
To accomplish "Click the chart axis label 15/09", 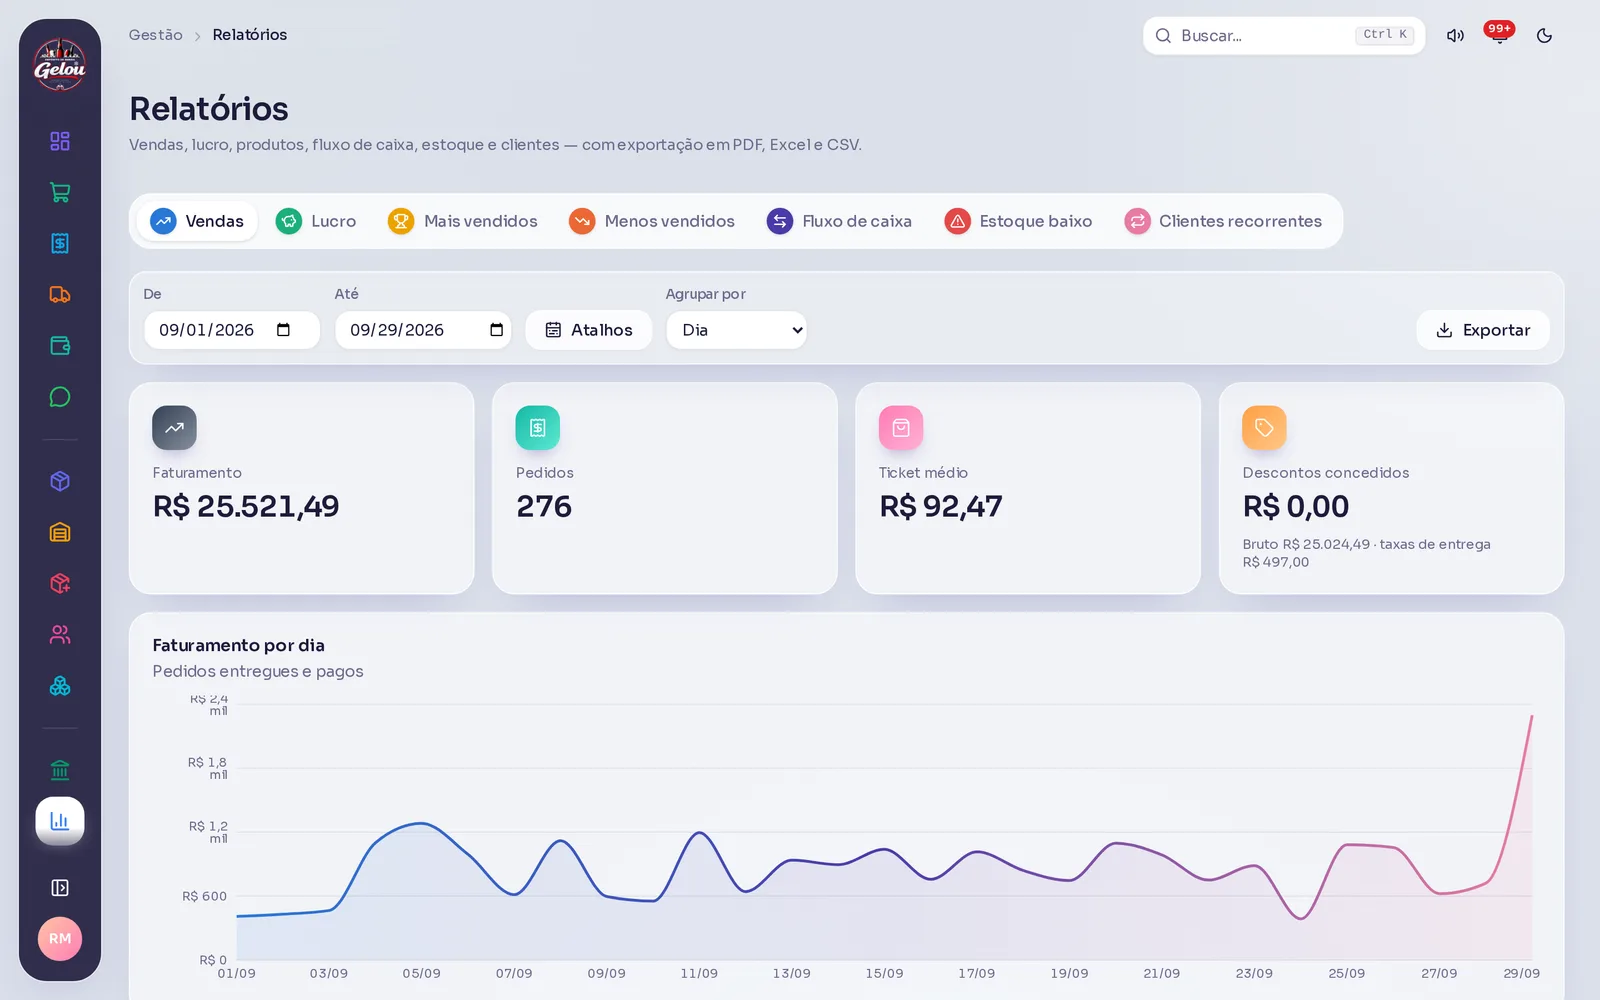I will (884, 973).
